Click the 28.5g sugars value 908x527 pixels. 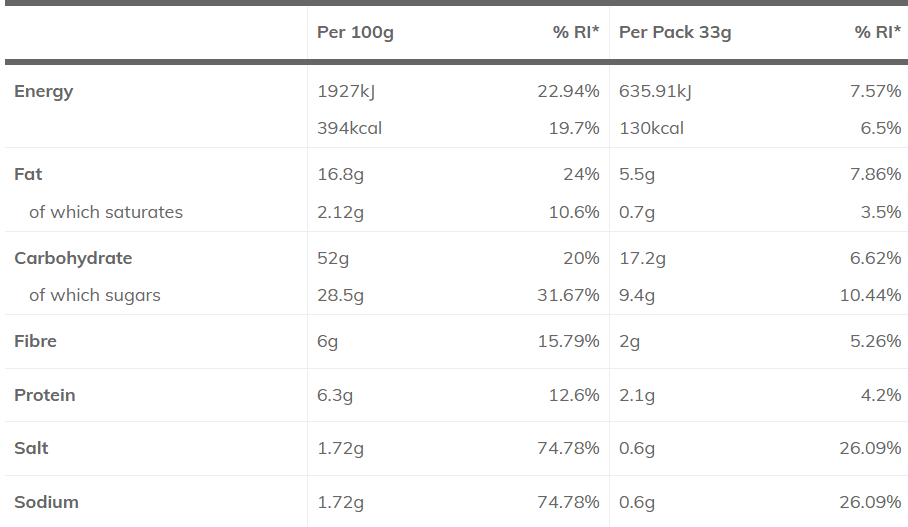(340, 295)
